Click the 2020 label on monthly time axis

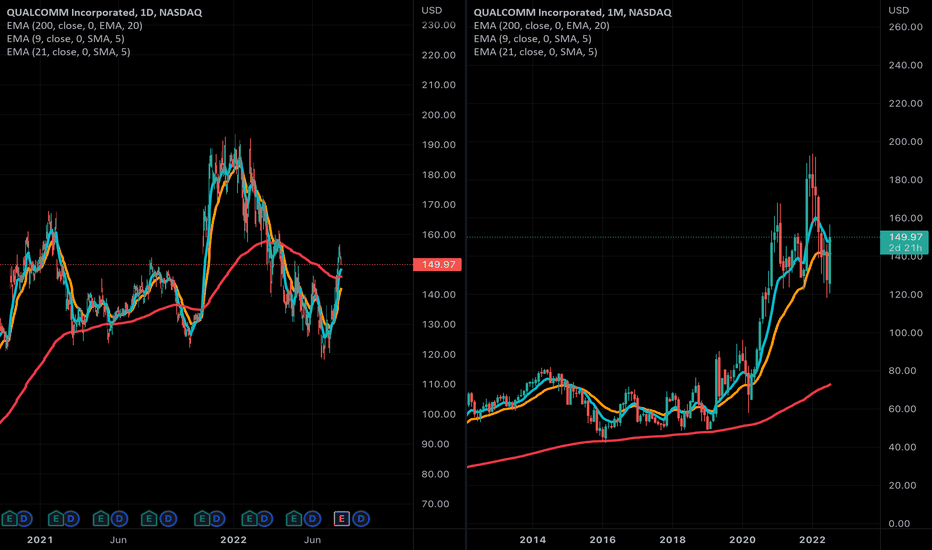coord(742,540)
